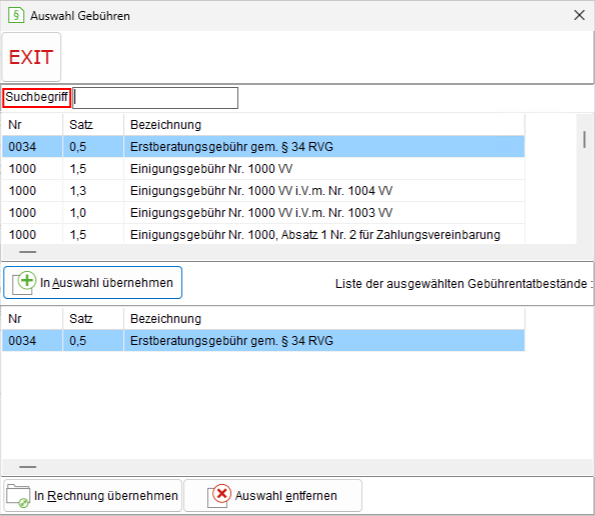Click the red EXIT toolbar button
Image resolution: width=595 pixels, height=516 pixels.
(31, 57)
